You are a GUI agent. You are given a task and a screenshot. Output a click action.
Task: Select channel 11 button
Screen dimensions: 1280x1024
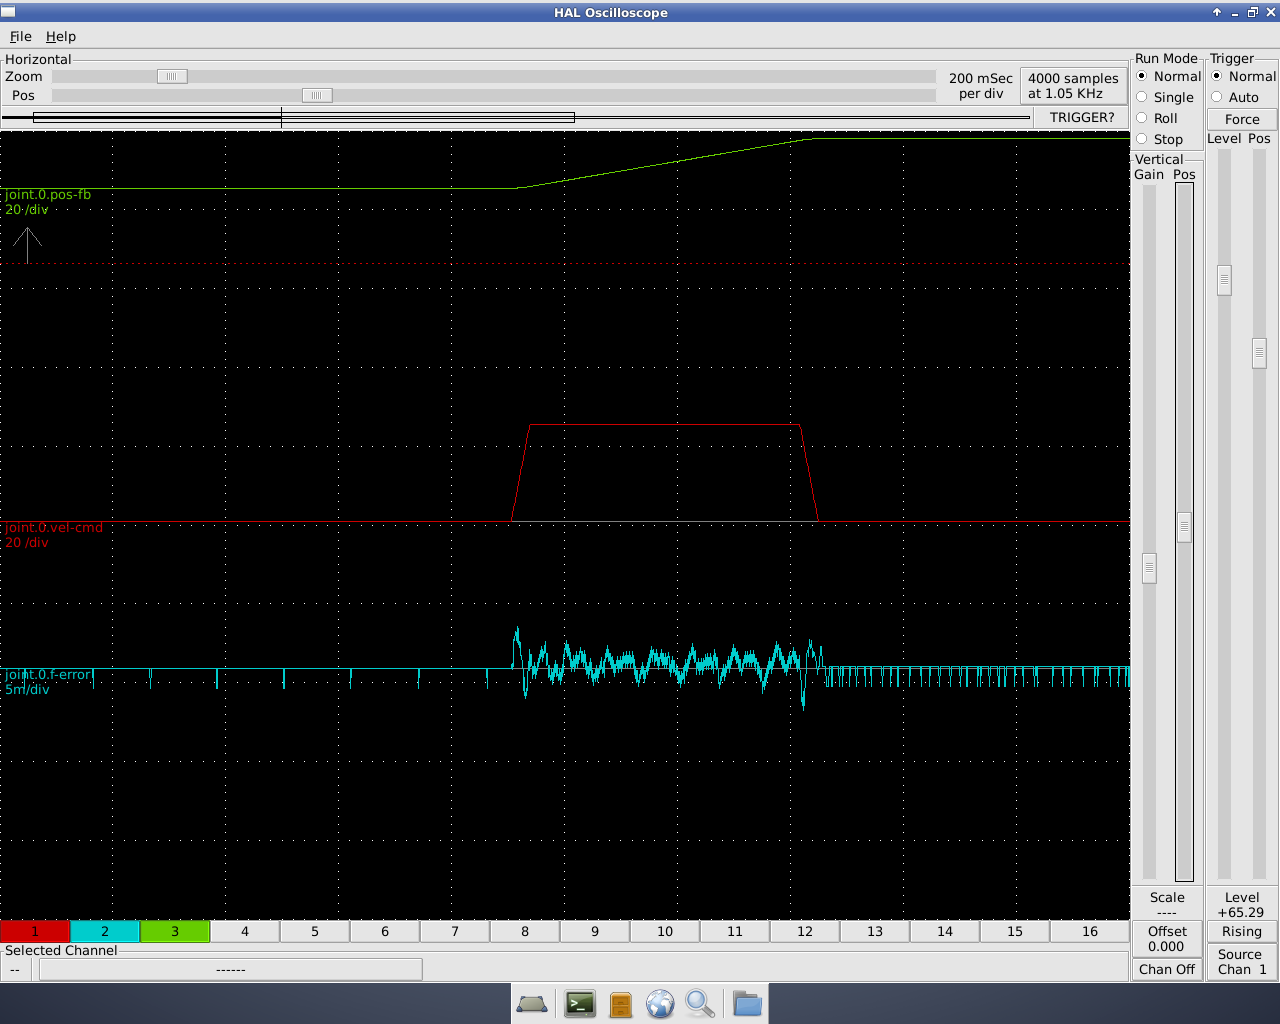[735, 931]
